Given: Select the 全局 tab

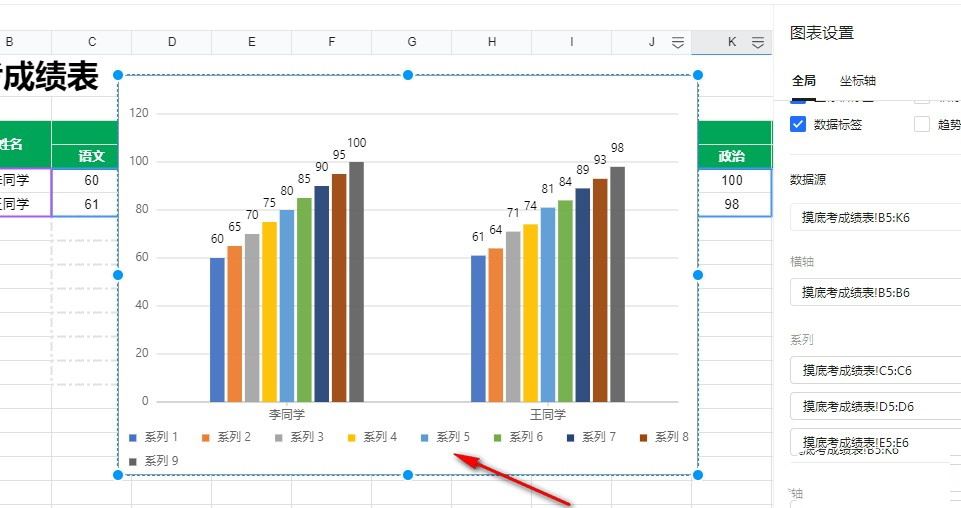Looking at the screenshot, I should (x=804, y=81).
